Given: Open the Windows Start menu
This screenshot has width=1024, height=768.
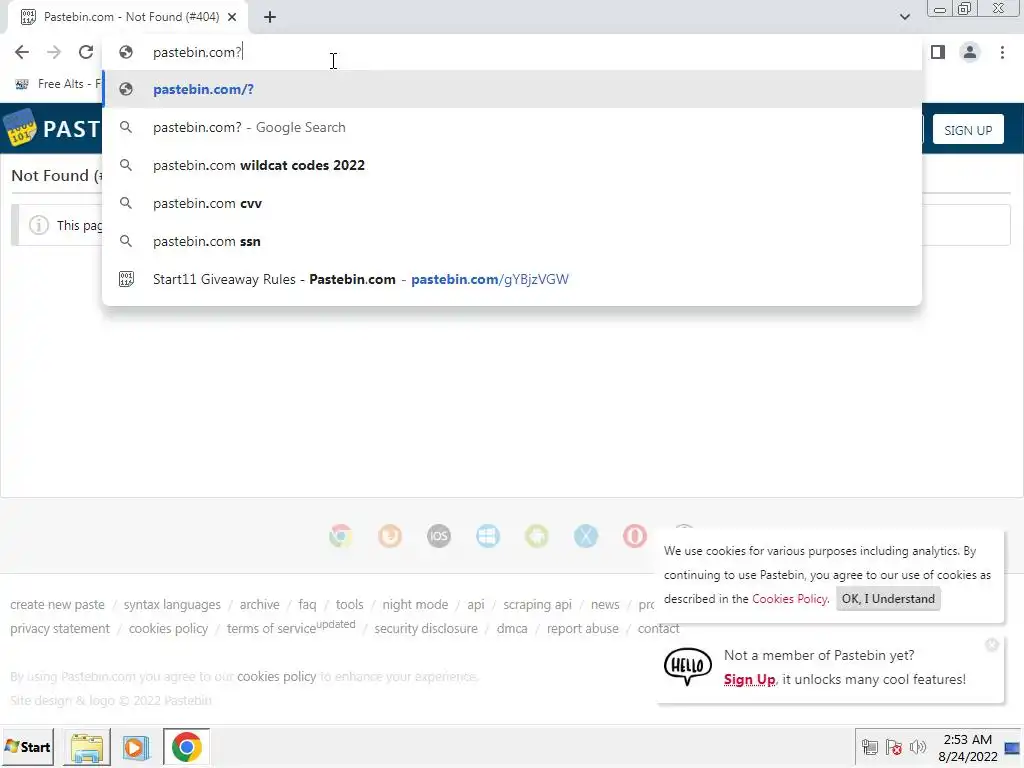Looking at the screenshot, I should tap(27, 746).
